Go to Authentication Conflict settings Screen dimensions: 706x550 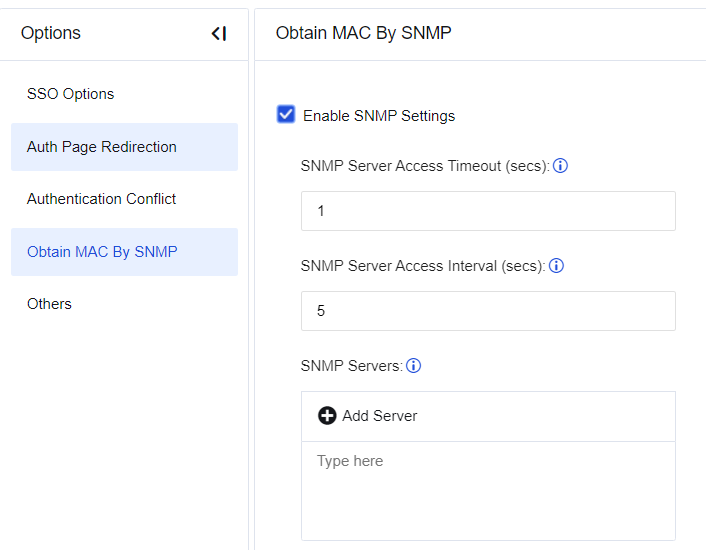102,199
